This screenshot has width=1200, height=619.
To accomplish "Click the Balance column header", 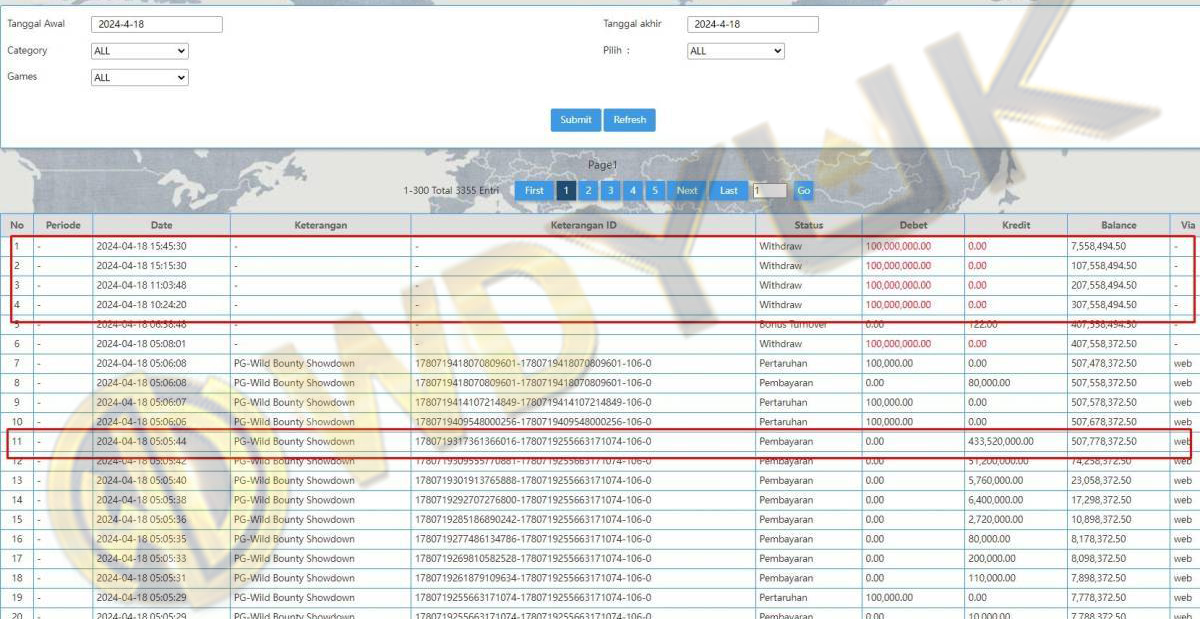I will click(1118, 225).
